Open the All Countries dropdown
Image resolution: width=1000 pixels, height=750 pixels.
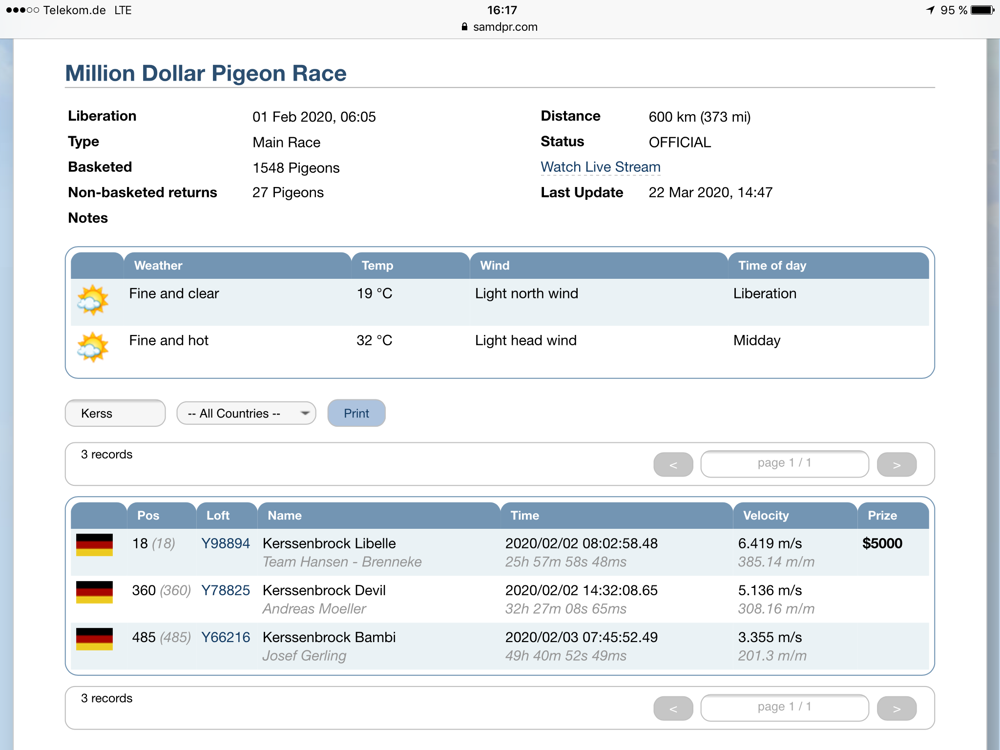(x=246, y=413)
